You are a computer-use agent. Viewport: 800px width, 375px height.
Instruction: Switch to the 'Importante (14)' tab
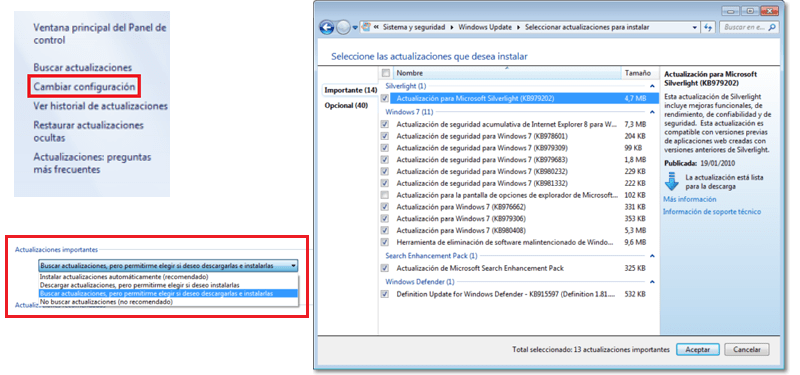coord(351,90)
